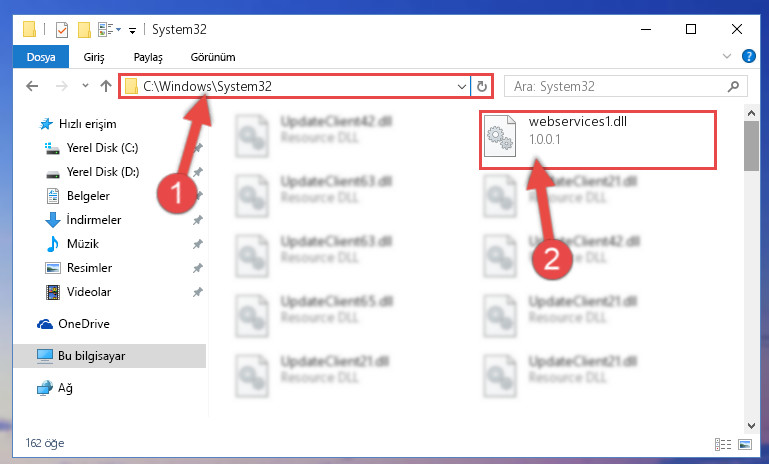The width and height of the screenshot is (769, 464).
Task: Expand the address bar history dropdown
Action: pyautogui.click(x=461, y=86)
